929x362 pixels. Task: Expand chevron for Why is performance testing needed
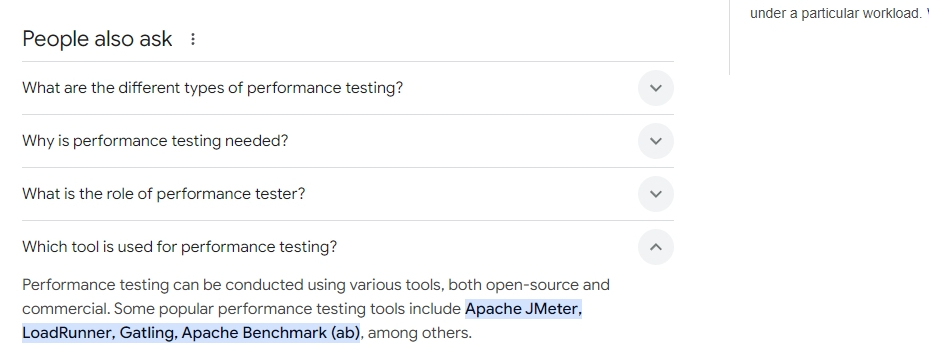click(656, 141)
